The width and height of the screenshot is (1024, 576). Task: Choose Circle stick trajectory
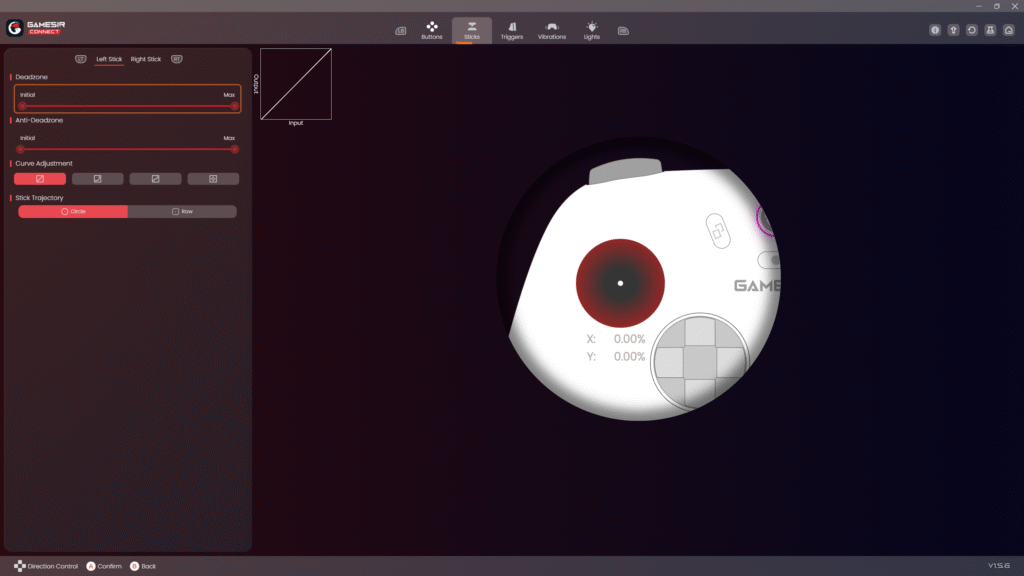[73, 212]
